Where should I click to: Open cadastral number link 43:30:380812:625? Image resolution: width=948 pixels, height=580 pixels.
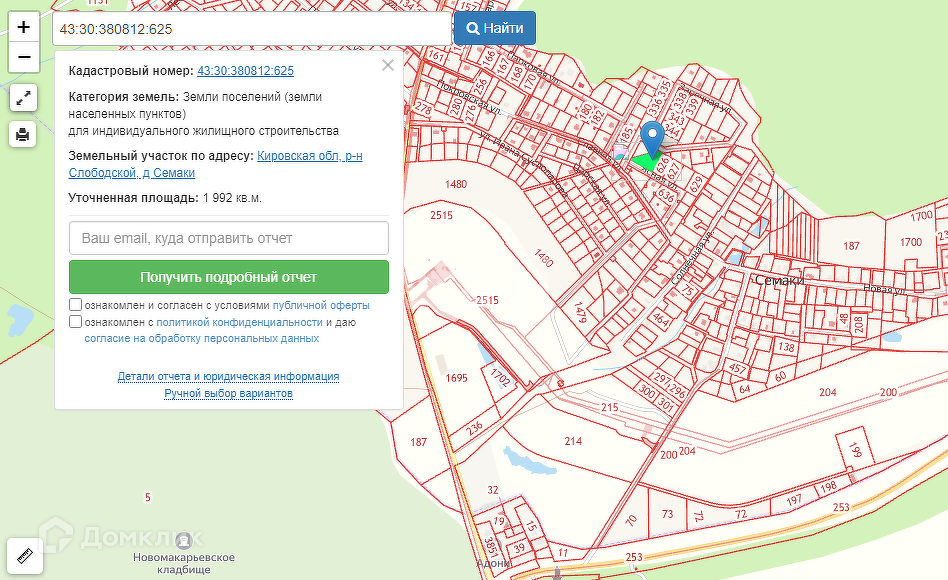coord(245,71)
